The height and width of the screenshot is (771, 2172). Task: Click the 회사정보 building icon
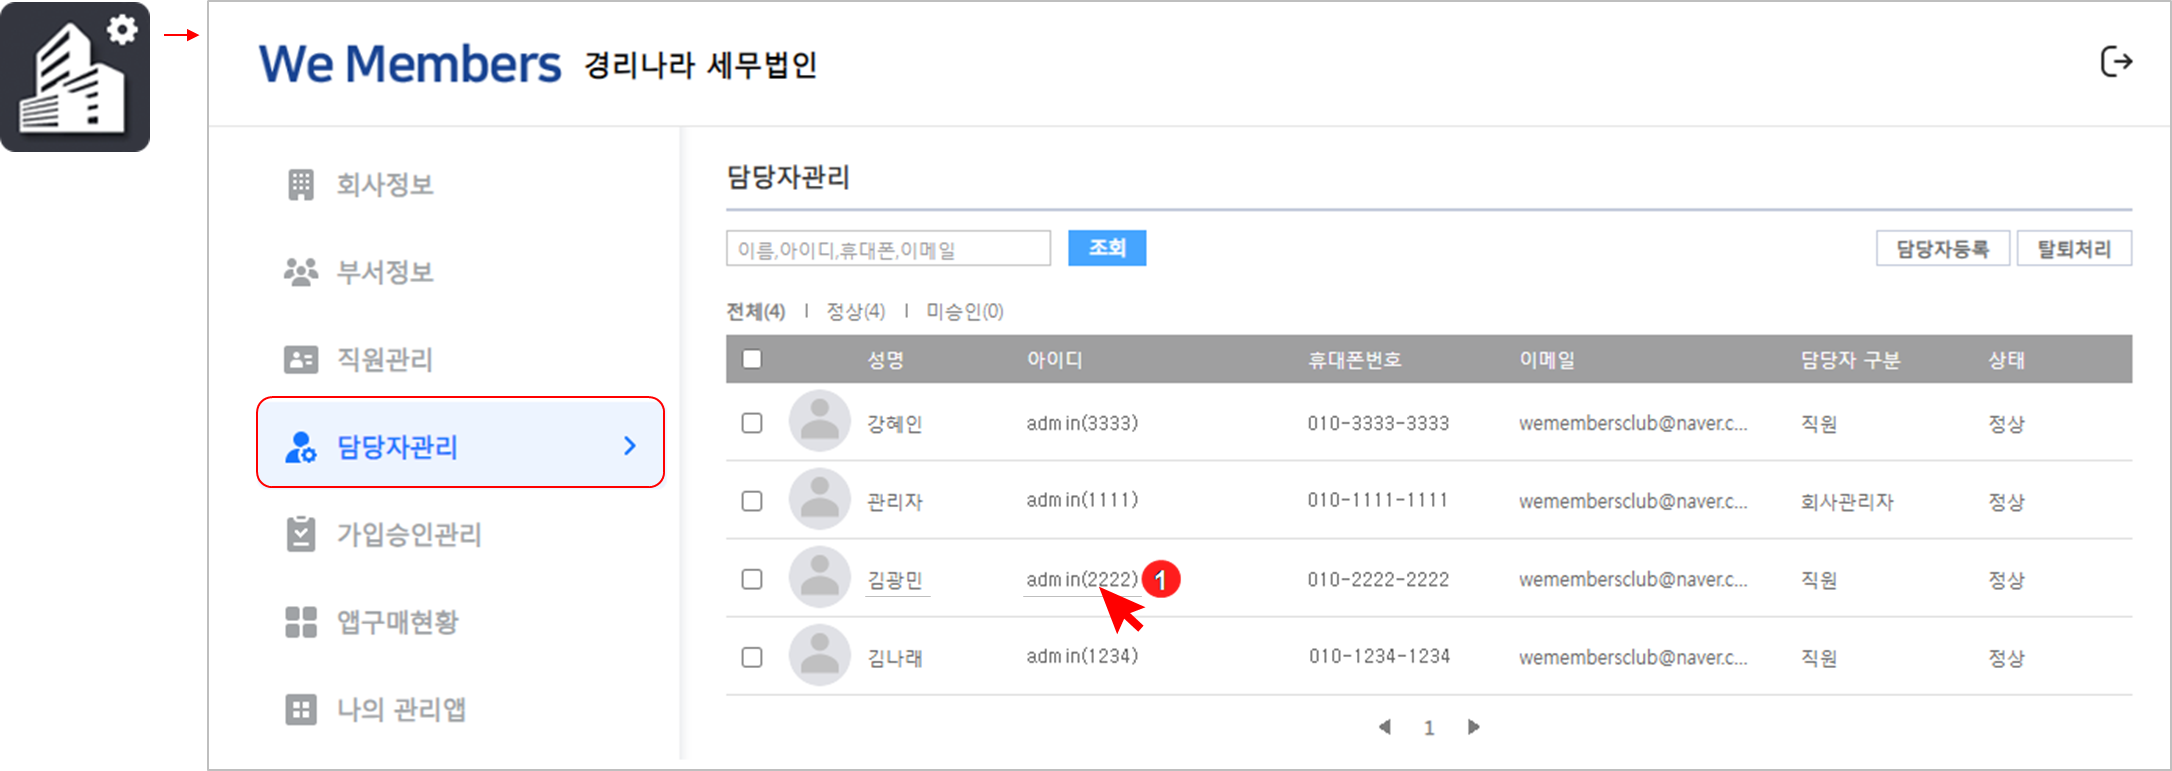click(x=300, y=185)
